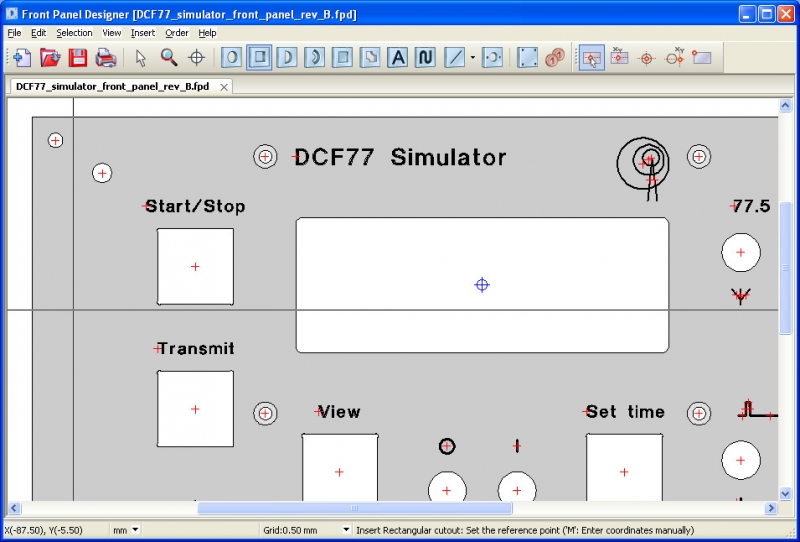Toggle XY reference point on rectangle

click(619, 57)
